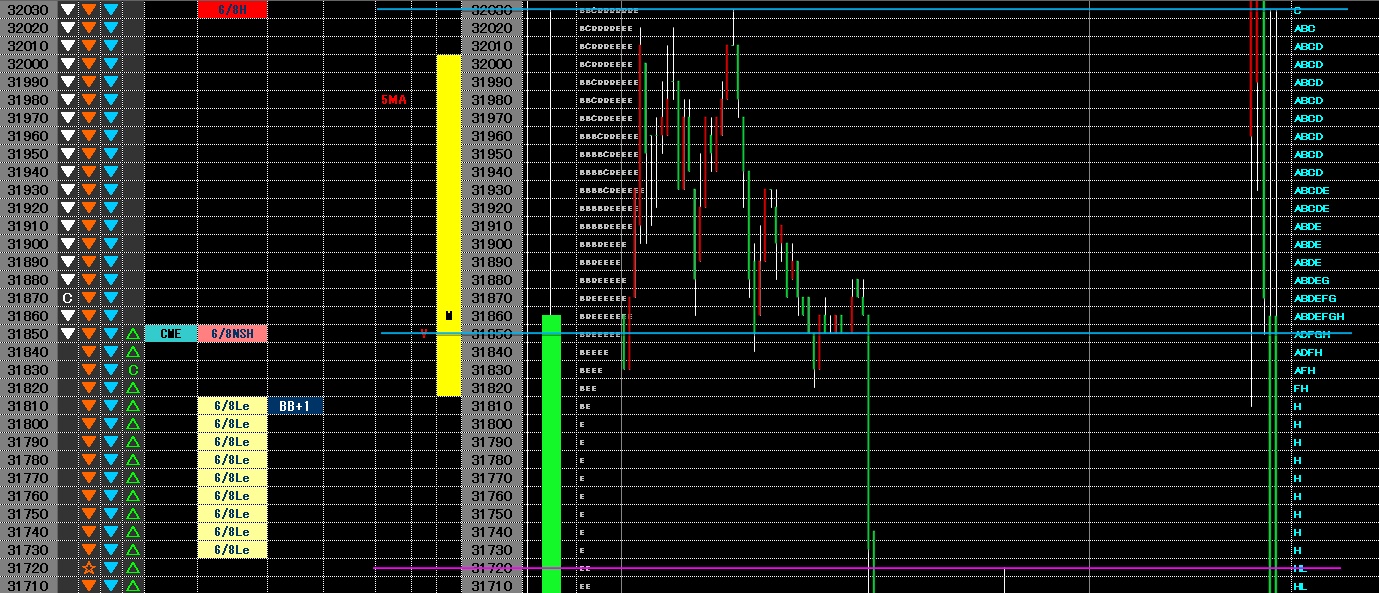Select the cyan CME cell
Viewport: 1379px width, 593px height.
(x=171, y=334)
